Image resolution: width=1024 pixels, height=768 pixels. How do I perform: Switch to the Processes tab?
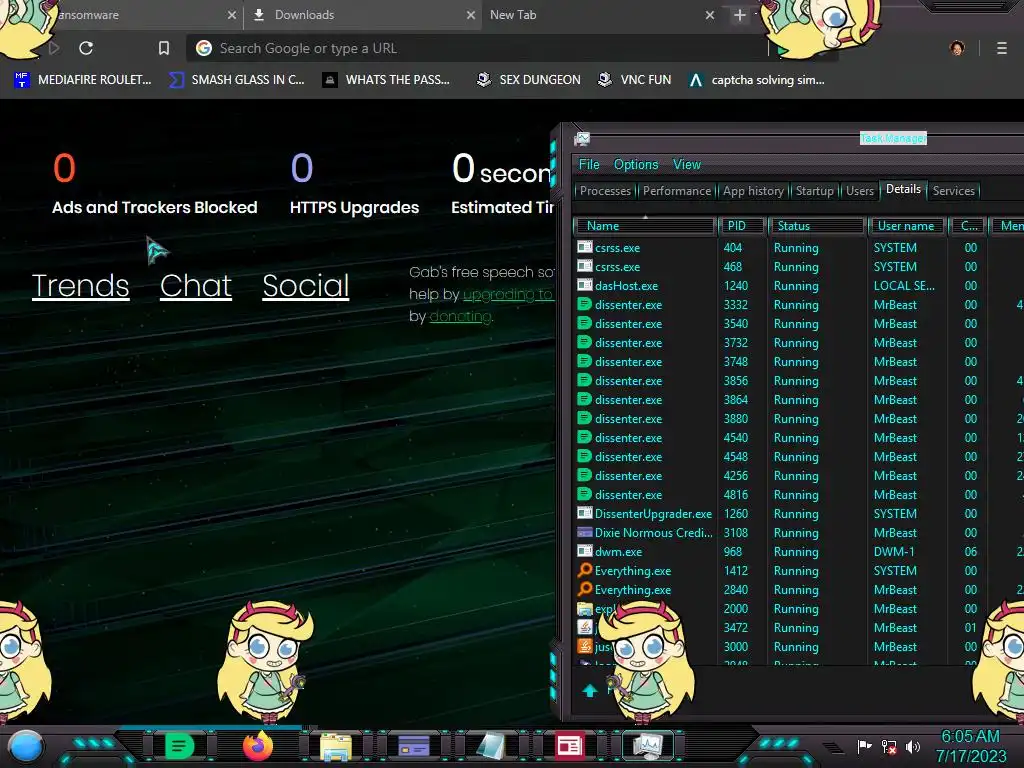coord(605,191)
